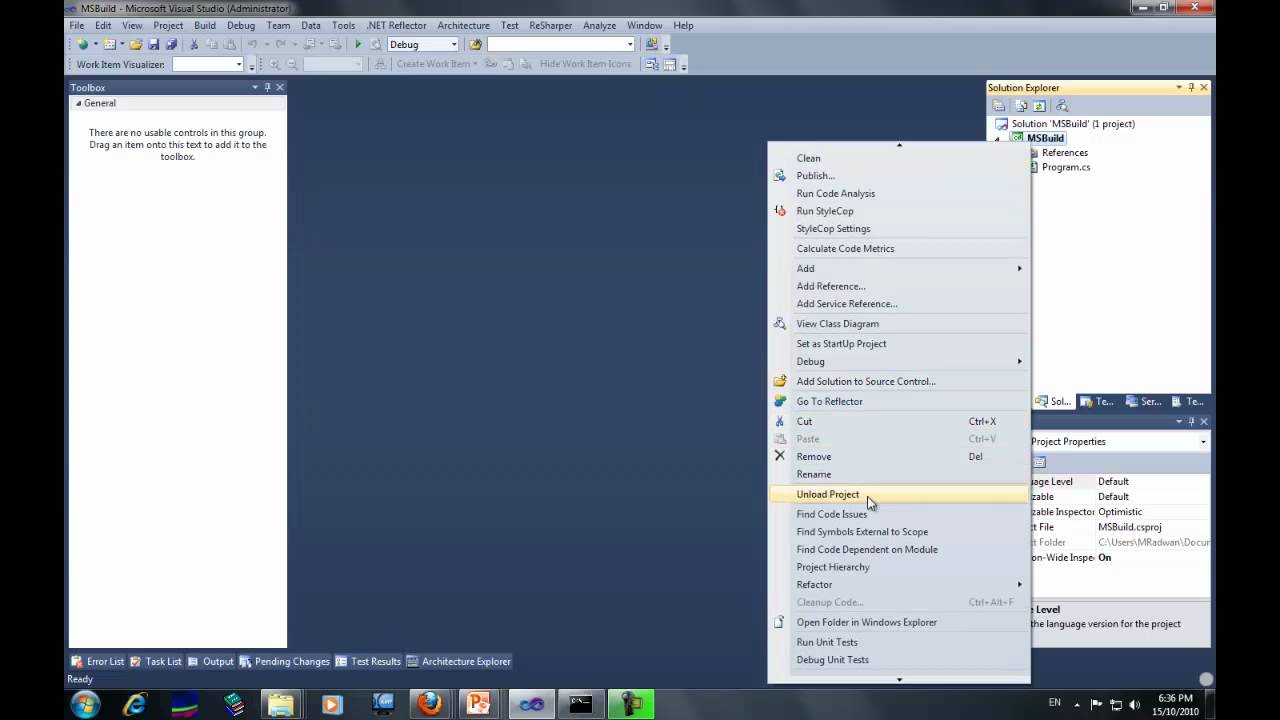Screen dimensions: 1280x720
Task: Click the View Class Diagram icon in Solution Explorer
Action: pyautogui.click(x=1062, y=105)
